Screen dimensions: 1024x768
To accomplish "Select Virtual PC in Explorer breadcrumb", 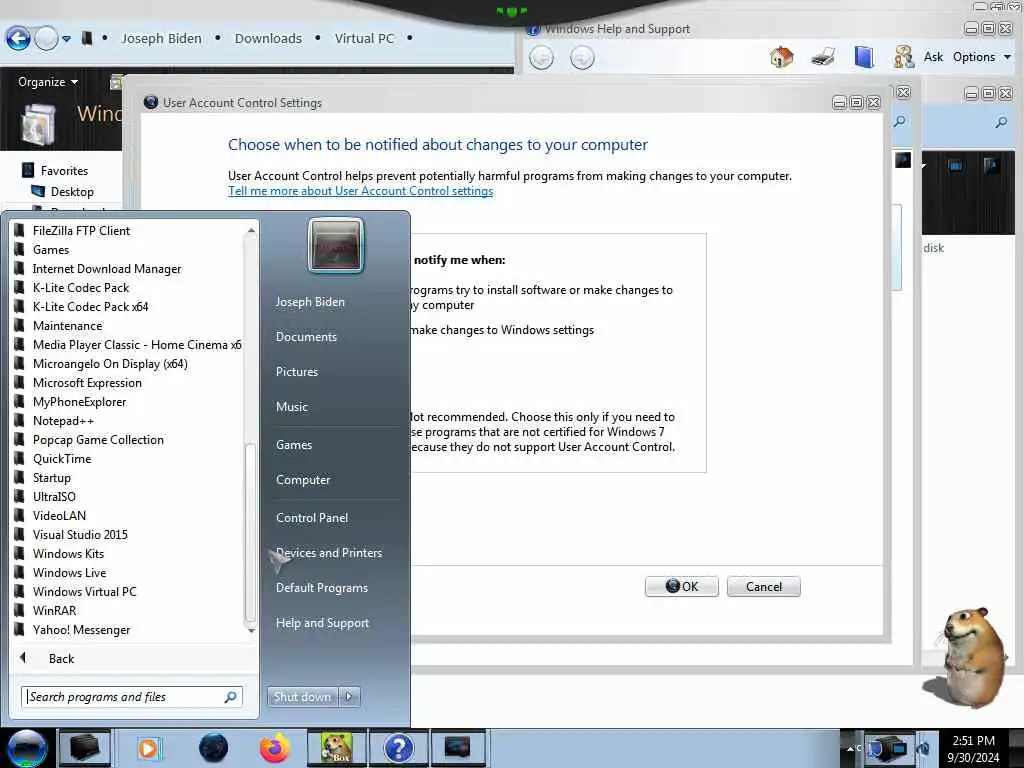I will pos(364,39).
